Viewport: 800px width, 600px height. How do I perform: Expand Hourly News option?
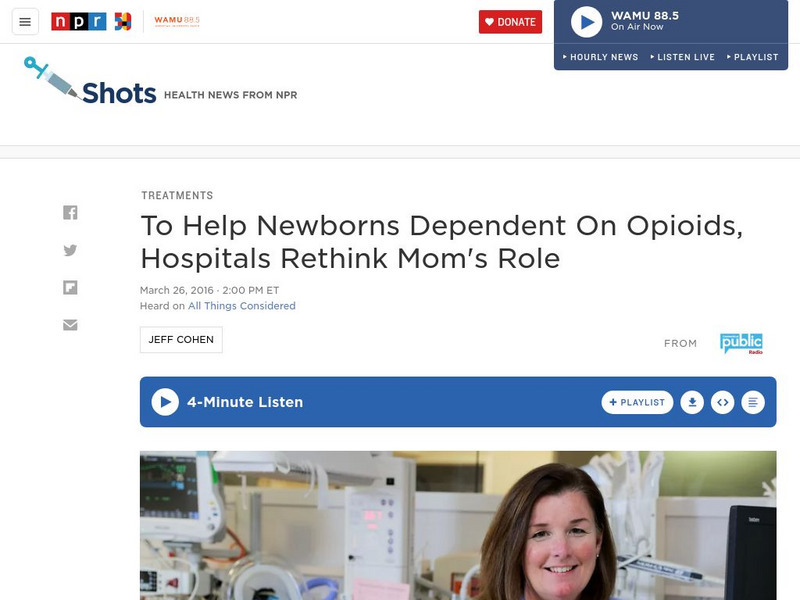601,57
